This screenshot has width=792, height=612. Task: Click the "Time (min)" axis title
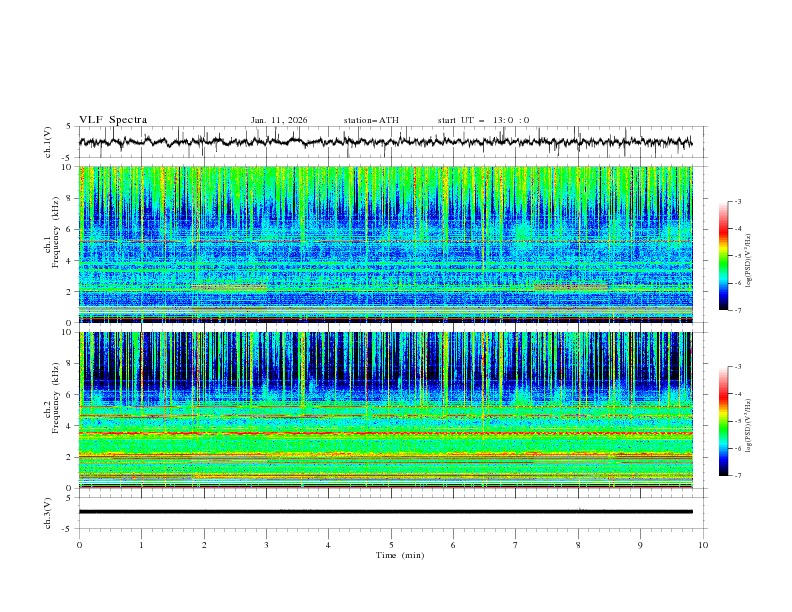[x=400, y=555]
